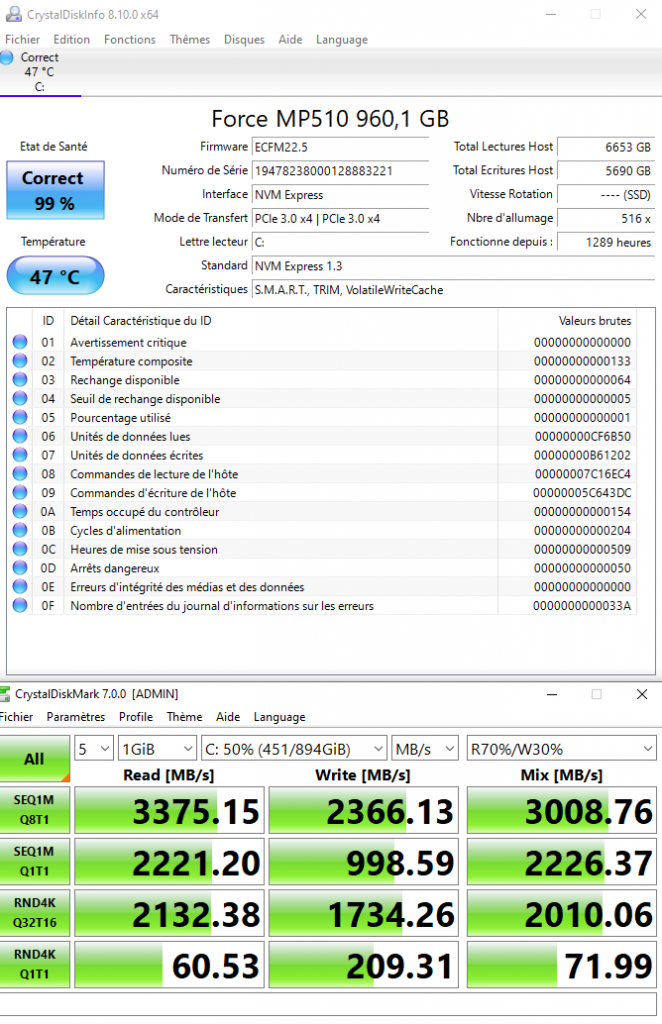Click the Caractéristiques field S.M.A.R.T., TRIM

453,290
